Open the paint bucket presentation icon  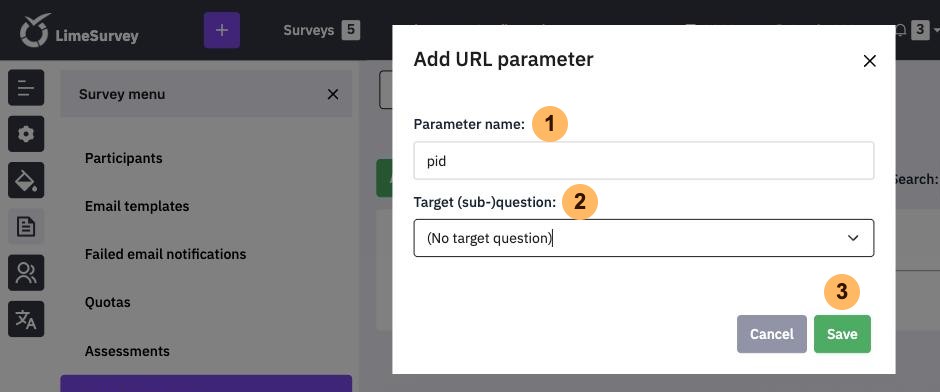coord(26,180)
